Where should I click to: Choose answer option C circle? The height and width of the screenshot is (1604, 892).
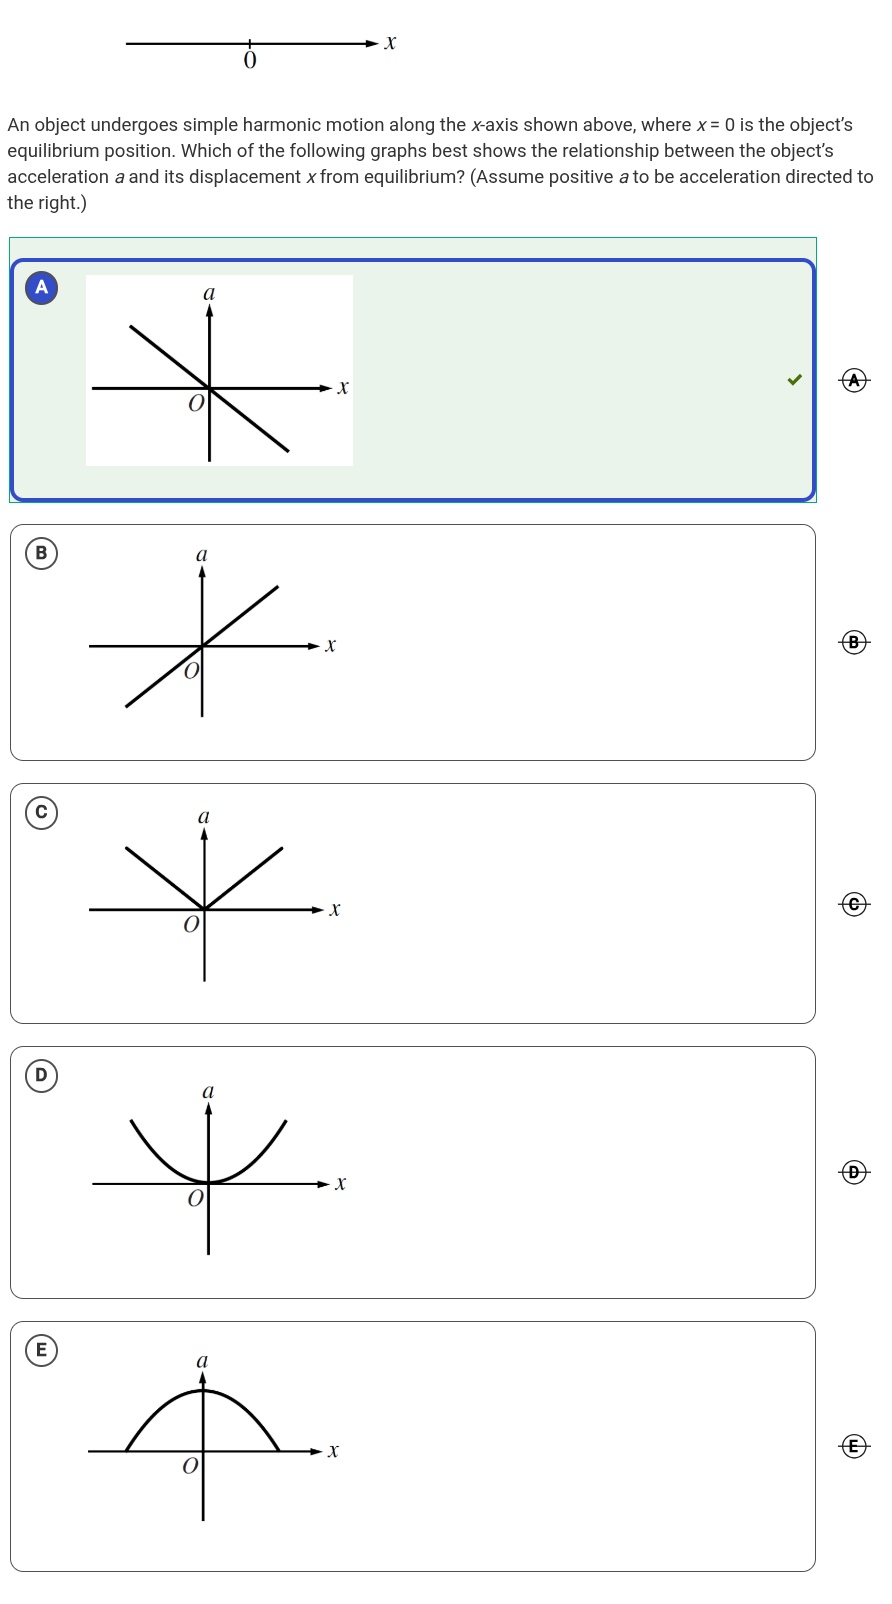(x=41, y=812)
